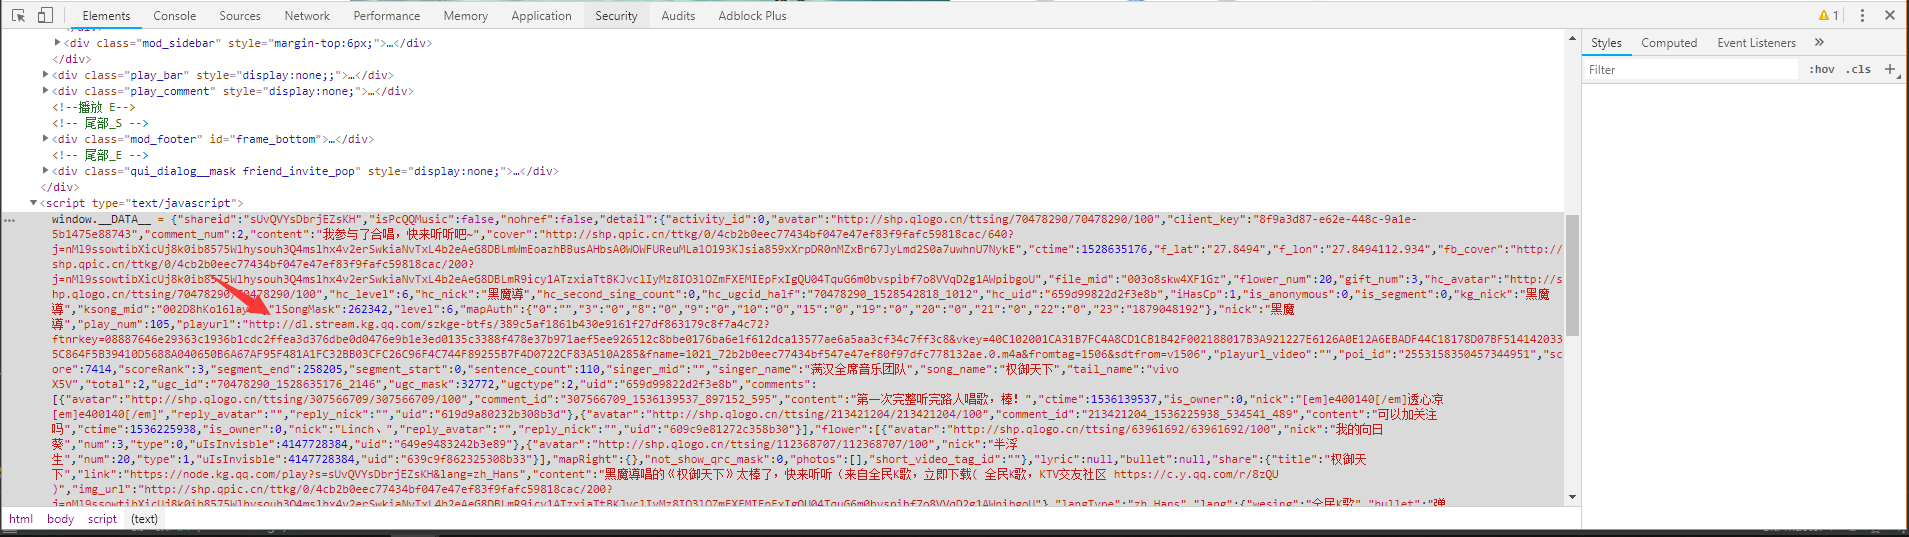The height and width of the screenshot is (537, 1909).
Task: Switch to the Network tab
Action: point(307,15)
